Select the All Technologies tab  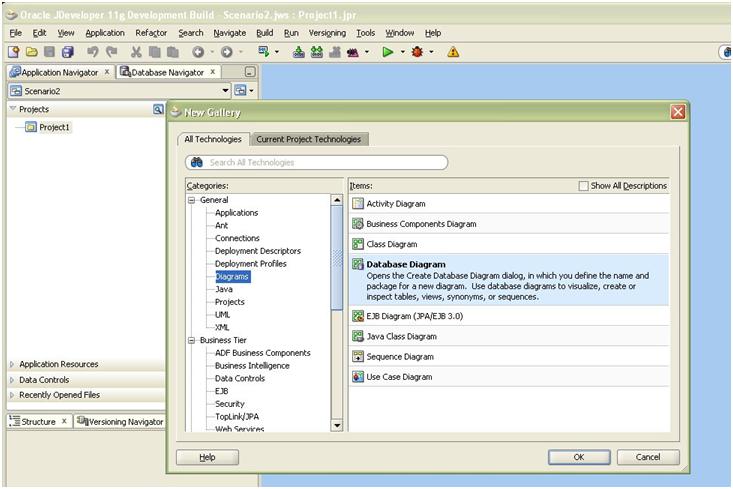[x=213, y=139]
